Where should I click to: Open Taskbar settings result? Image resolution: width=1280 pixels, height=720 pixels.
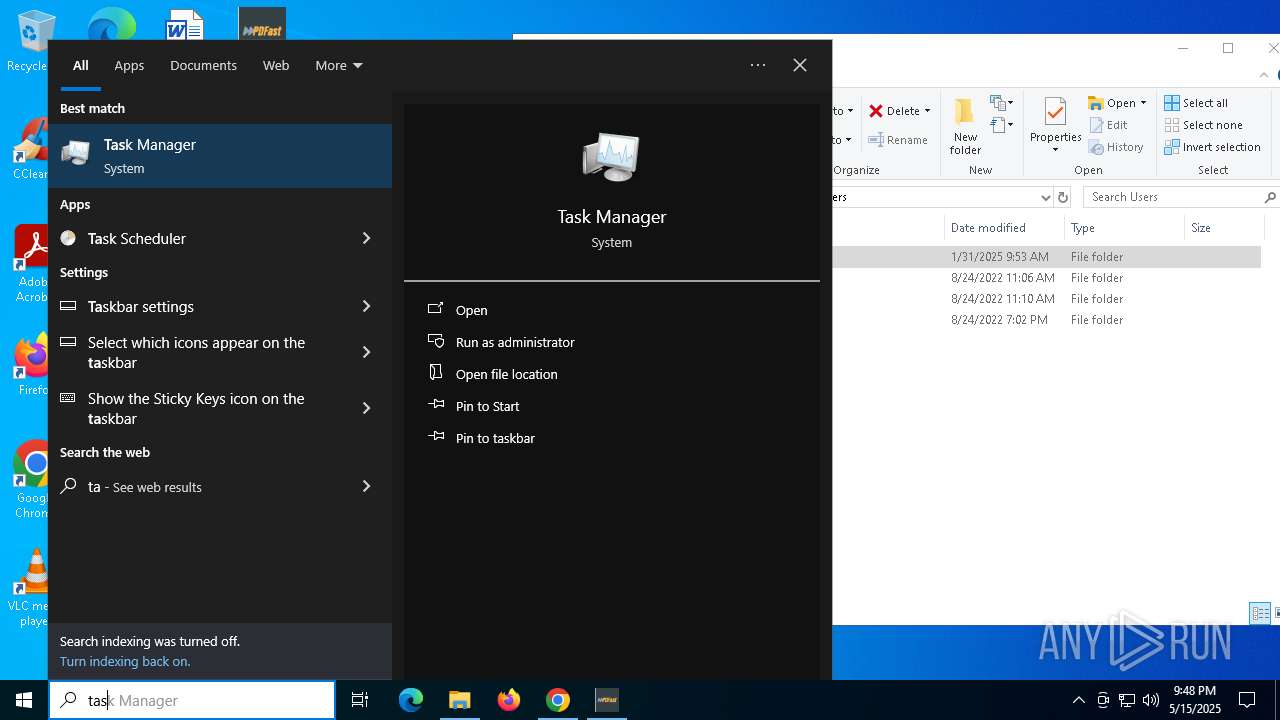pos(220,306)
